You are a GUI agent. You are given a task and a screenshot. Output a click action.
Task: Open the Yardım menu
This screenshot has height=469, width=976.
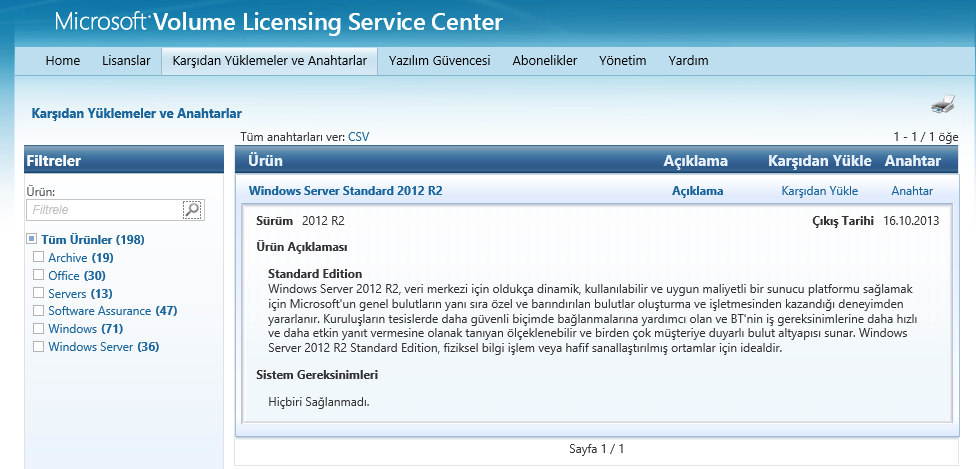coord(688,61)
